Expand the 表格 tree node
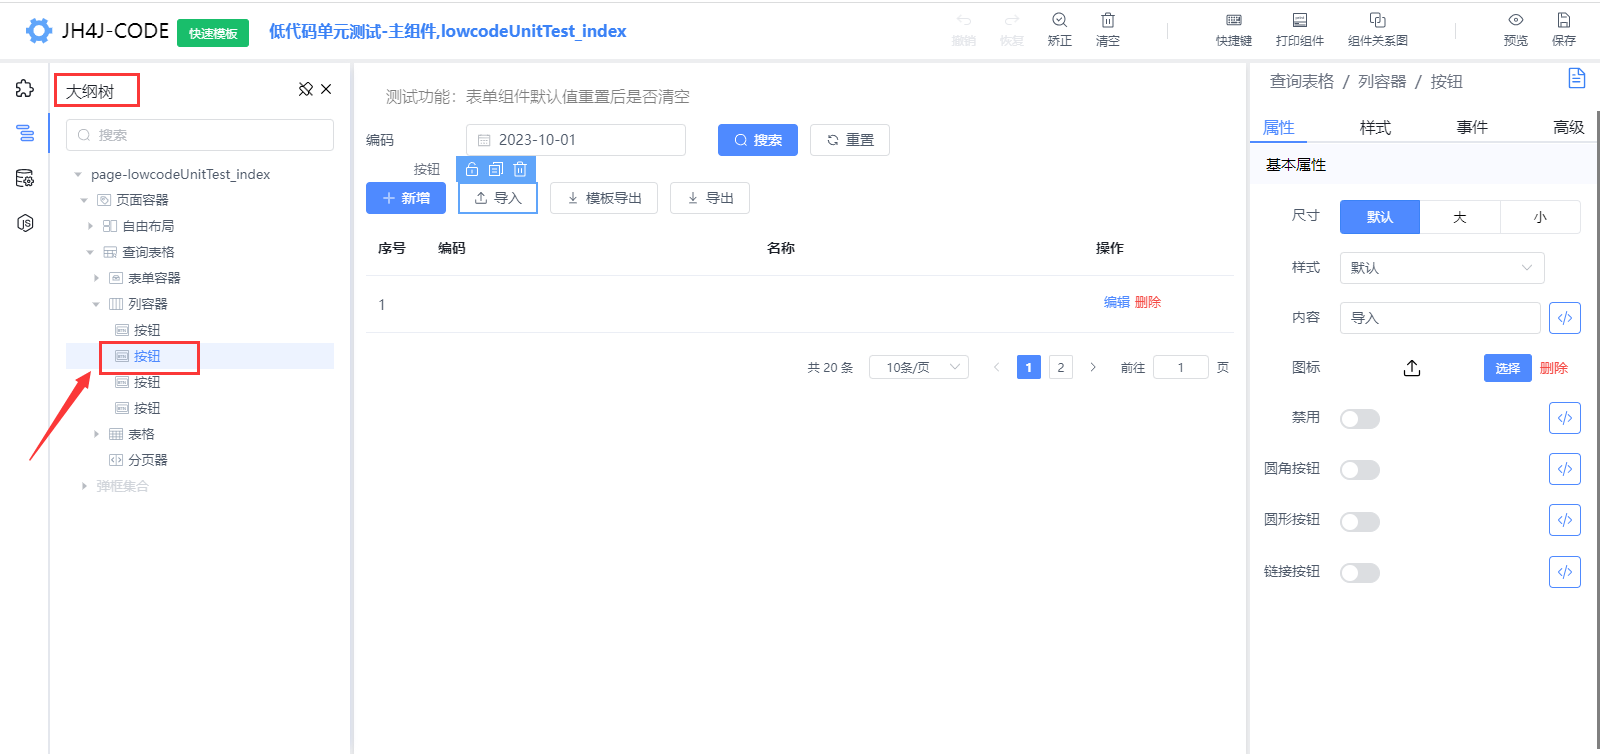 [96, 434]
